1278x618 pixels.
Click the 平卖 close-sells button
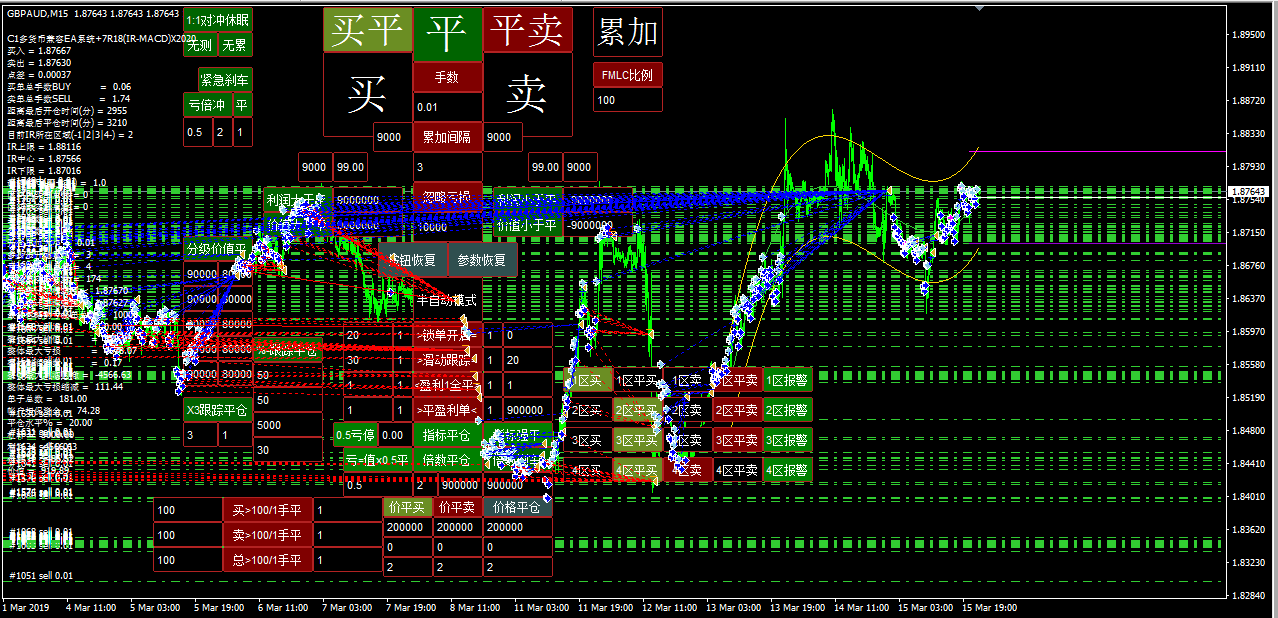pyautogui.click(x=527, y=31)
